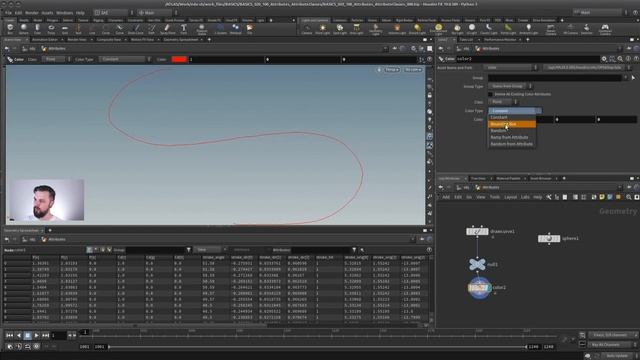
Task: Choose Bounding Box from the Color Type list
Action: pyautogui.click(x=512, y=124)
